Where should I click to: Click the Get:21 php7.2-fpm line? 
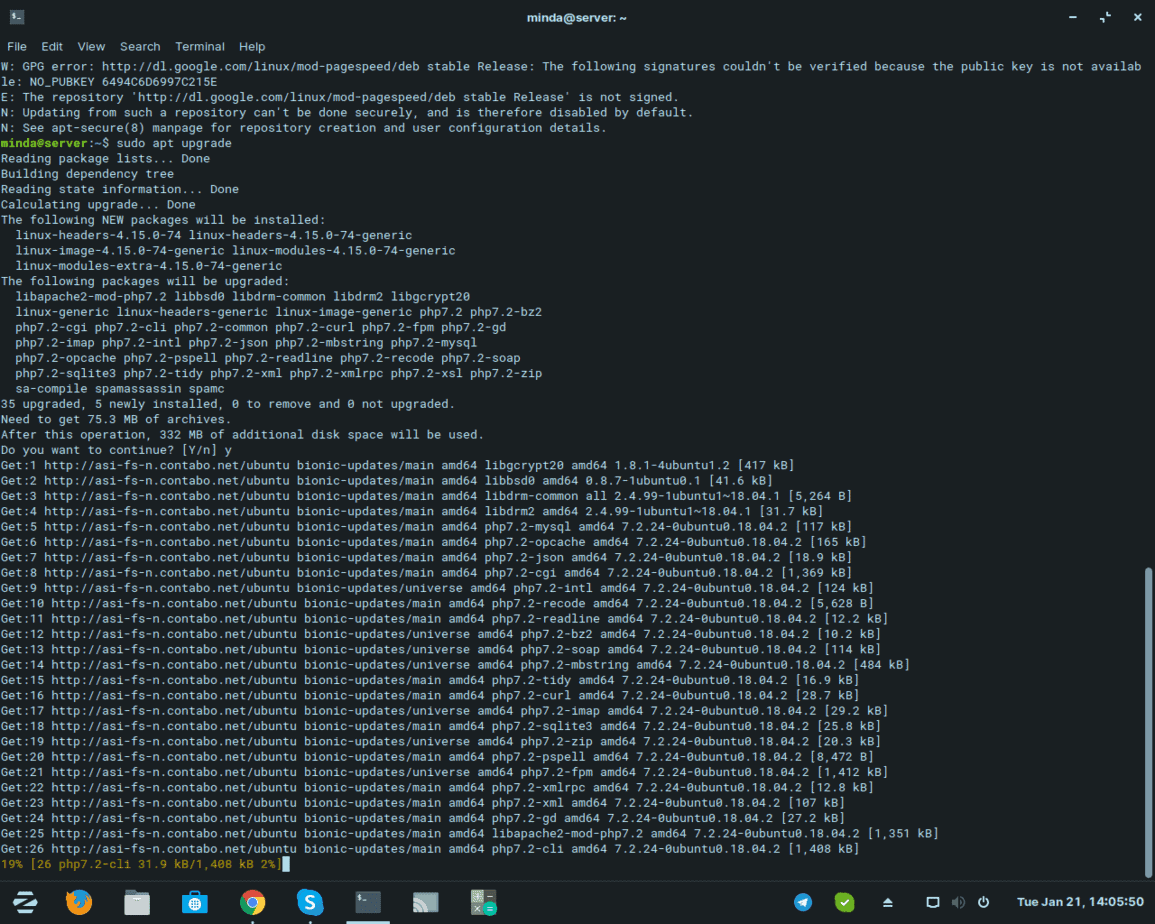tap(444, 771)
